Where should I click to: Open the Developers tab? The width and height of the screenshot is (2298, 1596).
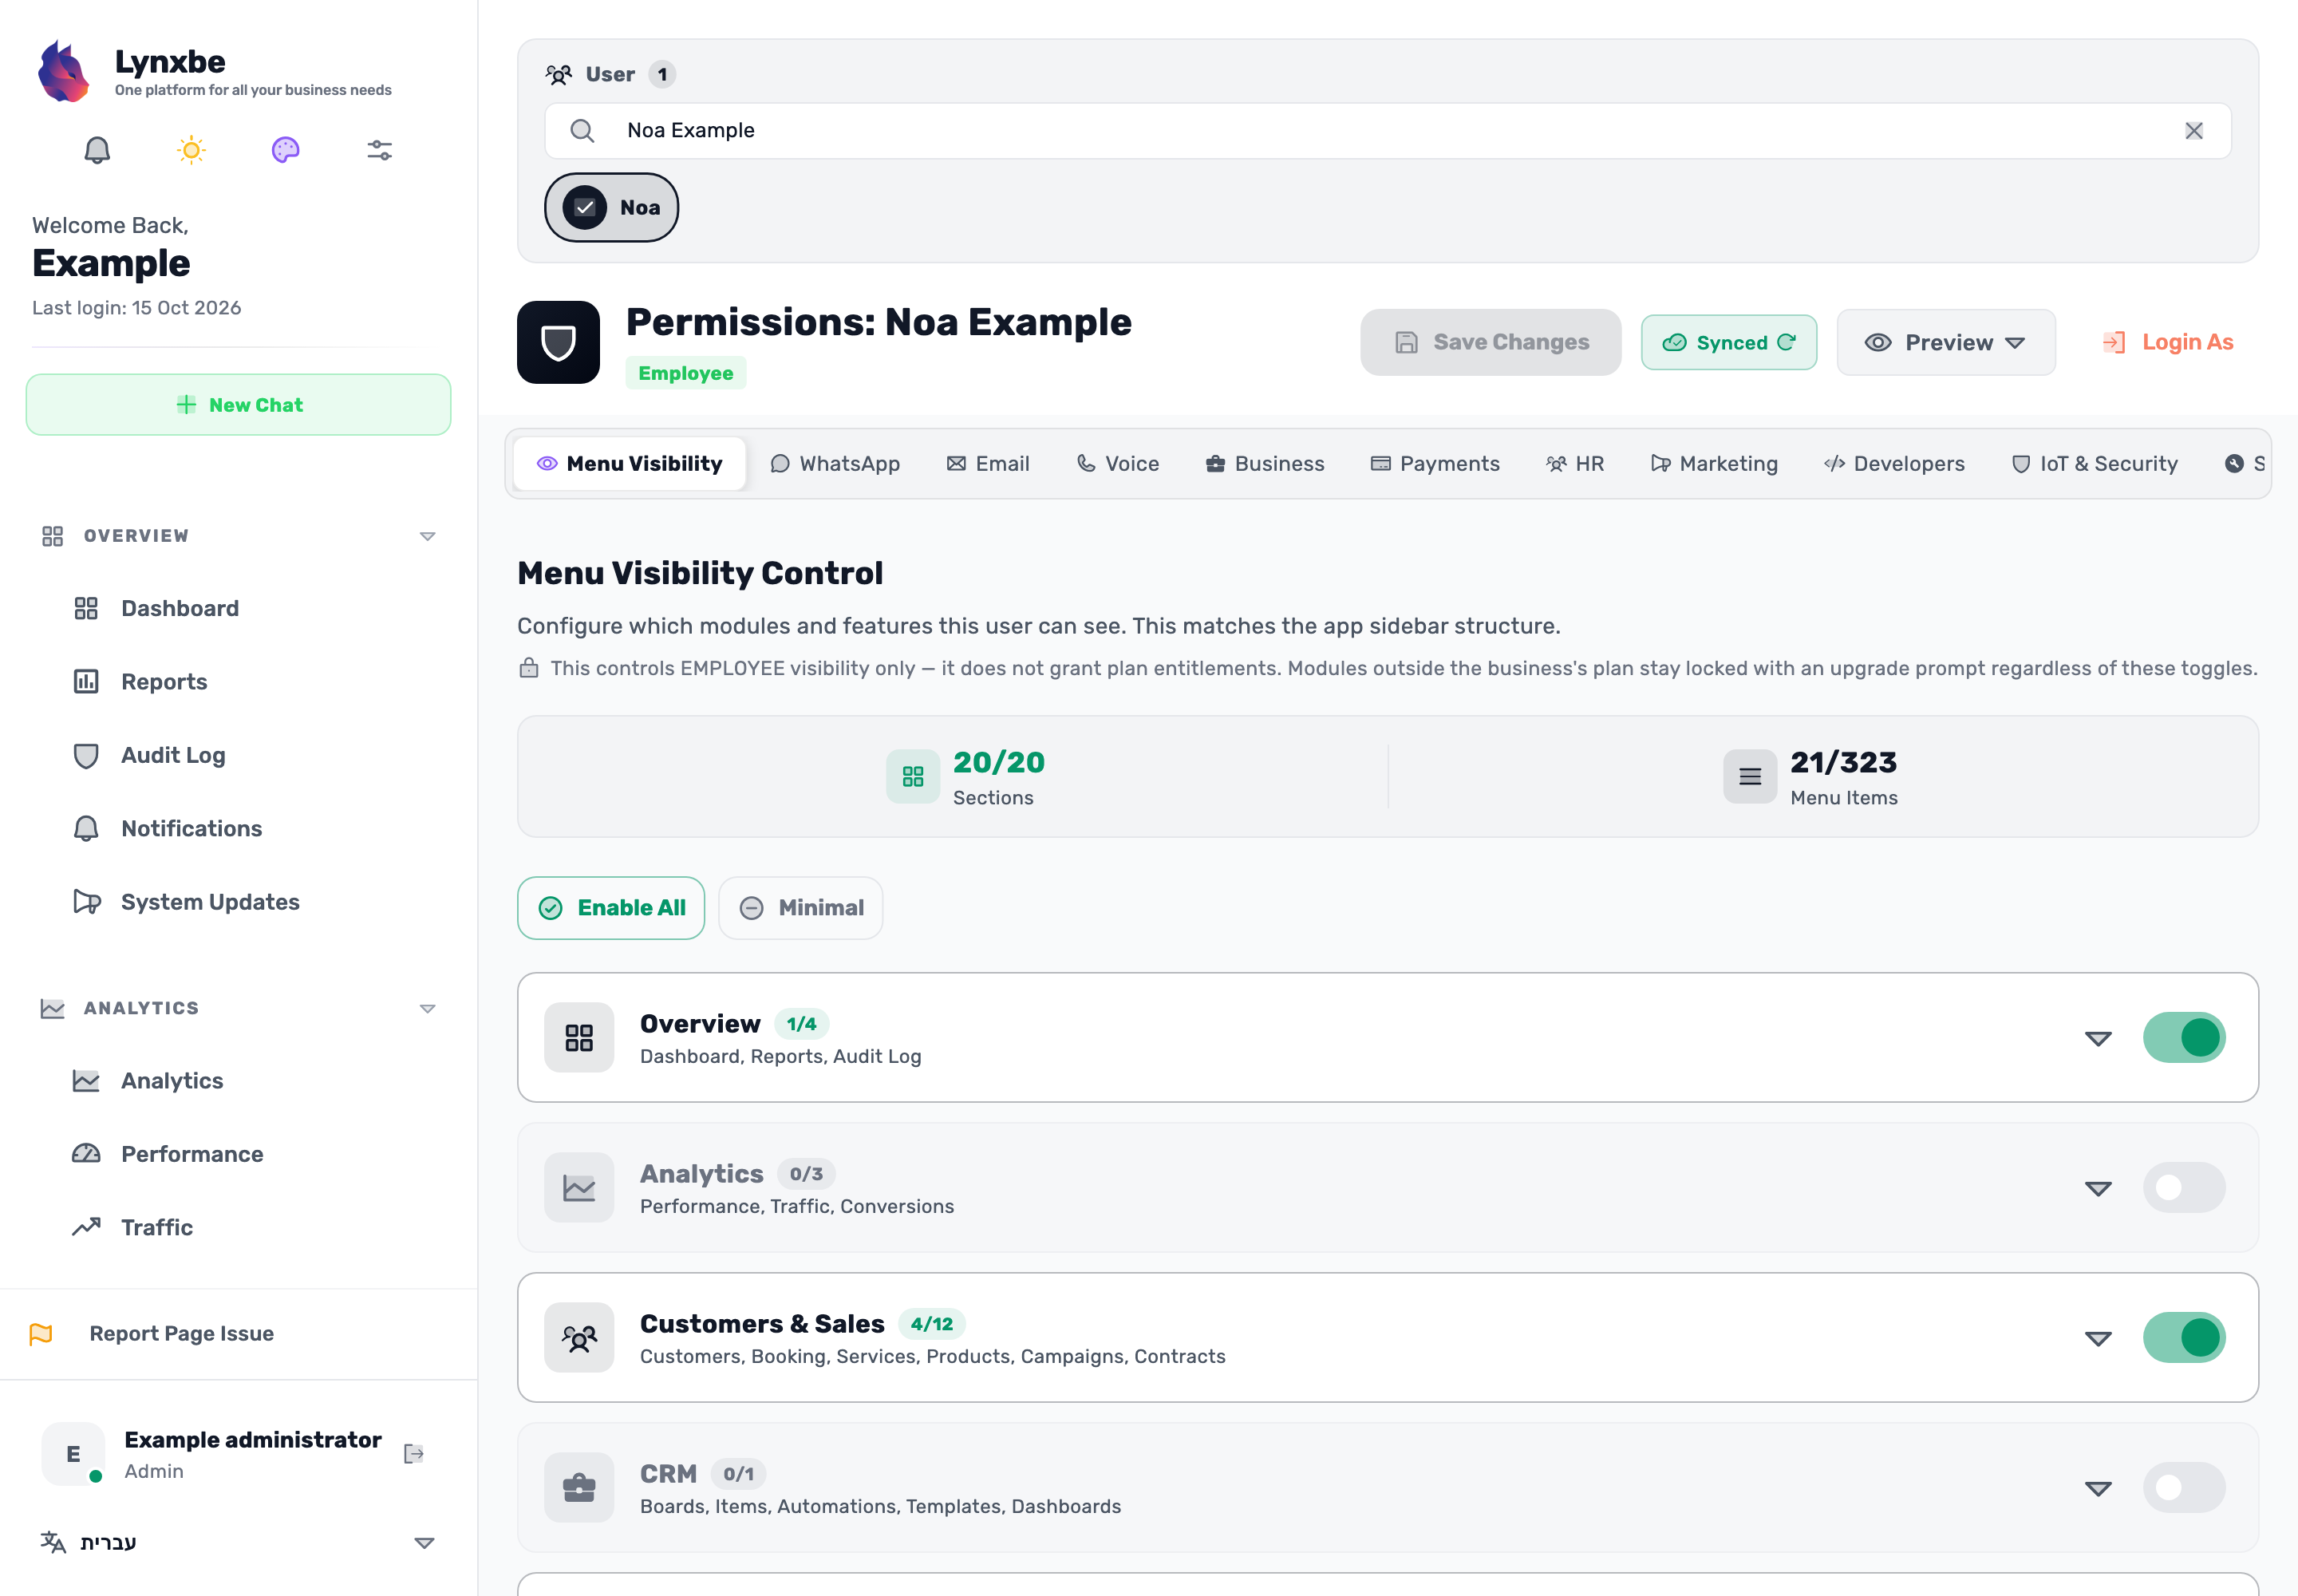[1894, 464]
